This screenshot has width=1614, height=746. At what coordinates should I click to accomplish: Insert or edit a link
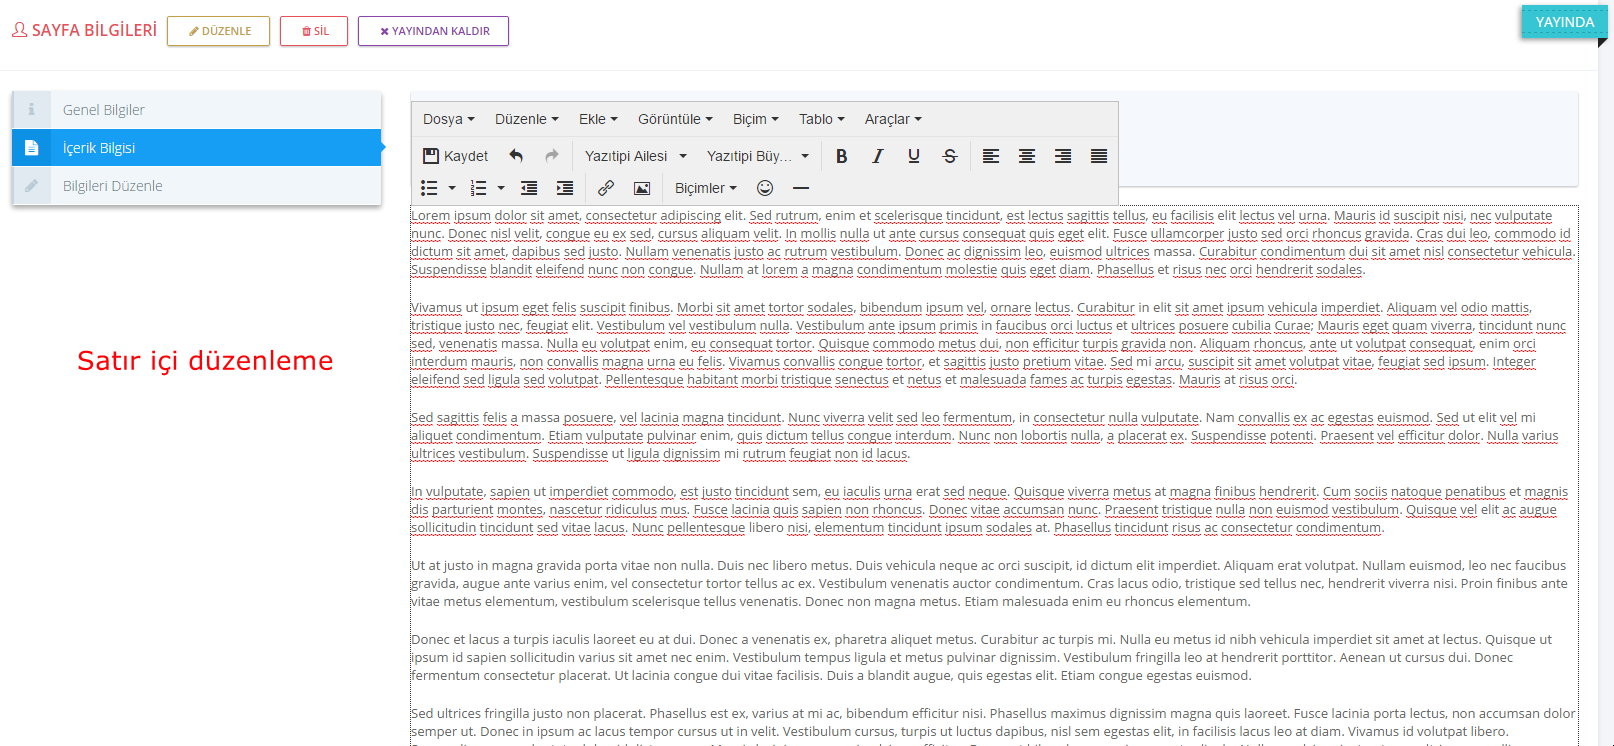(606, 188)
